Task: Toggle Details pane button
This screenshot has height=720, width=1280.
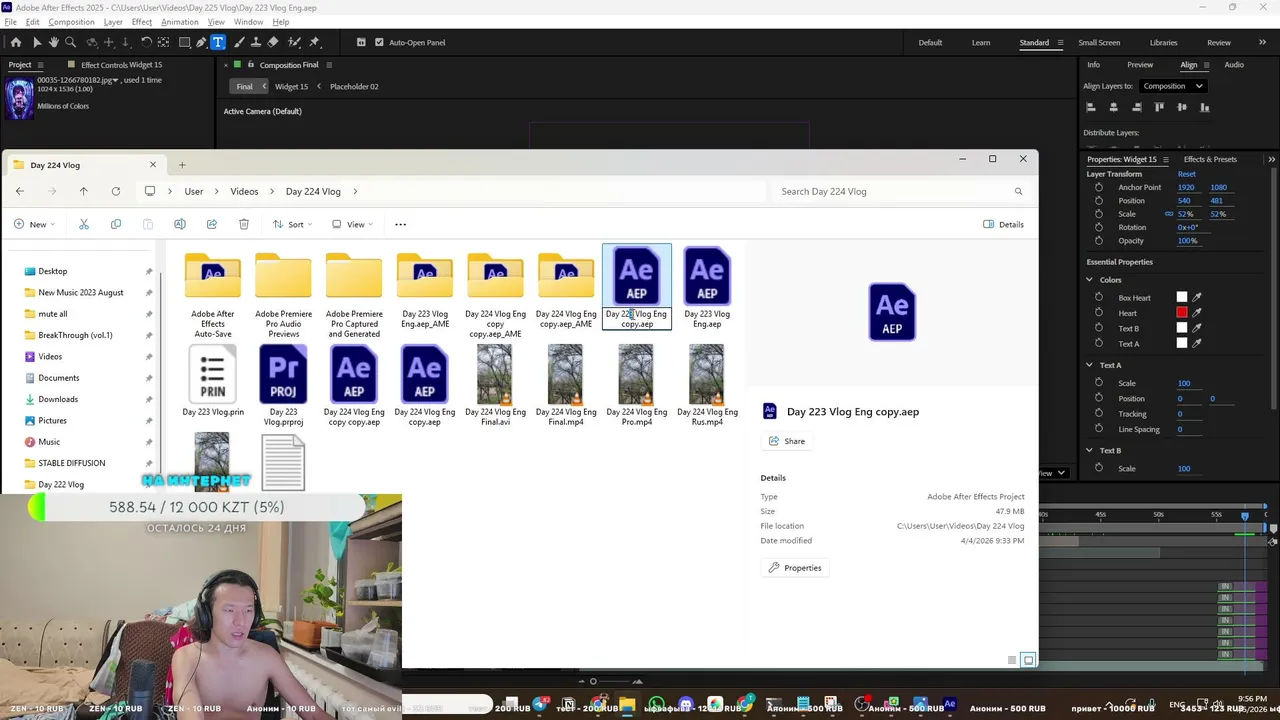Action: tap(1004, 224)
